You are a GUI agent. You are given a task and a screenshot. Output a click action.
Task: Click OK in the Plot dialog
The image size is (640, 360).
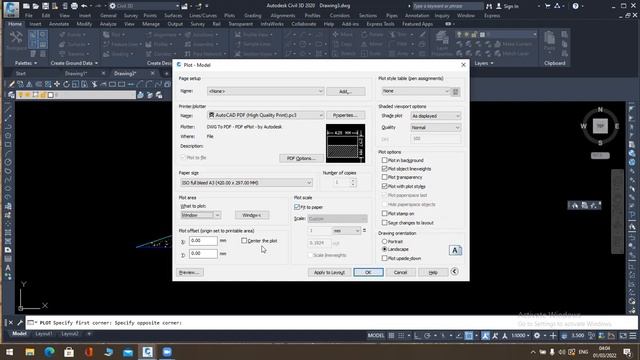tap(368, 272)
